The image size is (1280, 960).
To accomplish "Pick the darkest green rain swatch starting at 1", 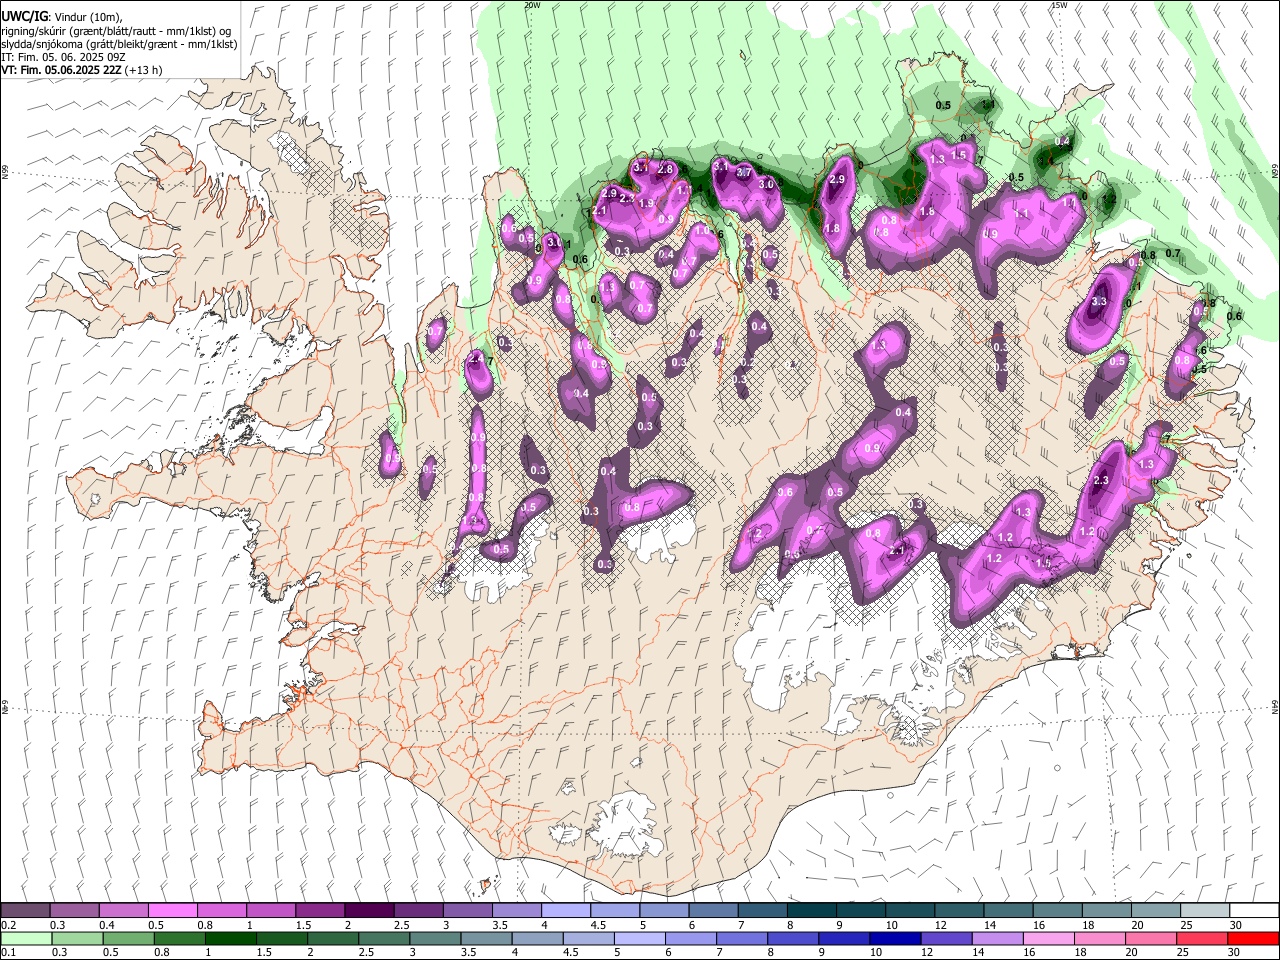I will coord(231,938).
